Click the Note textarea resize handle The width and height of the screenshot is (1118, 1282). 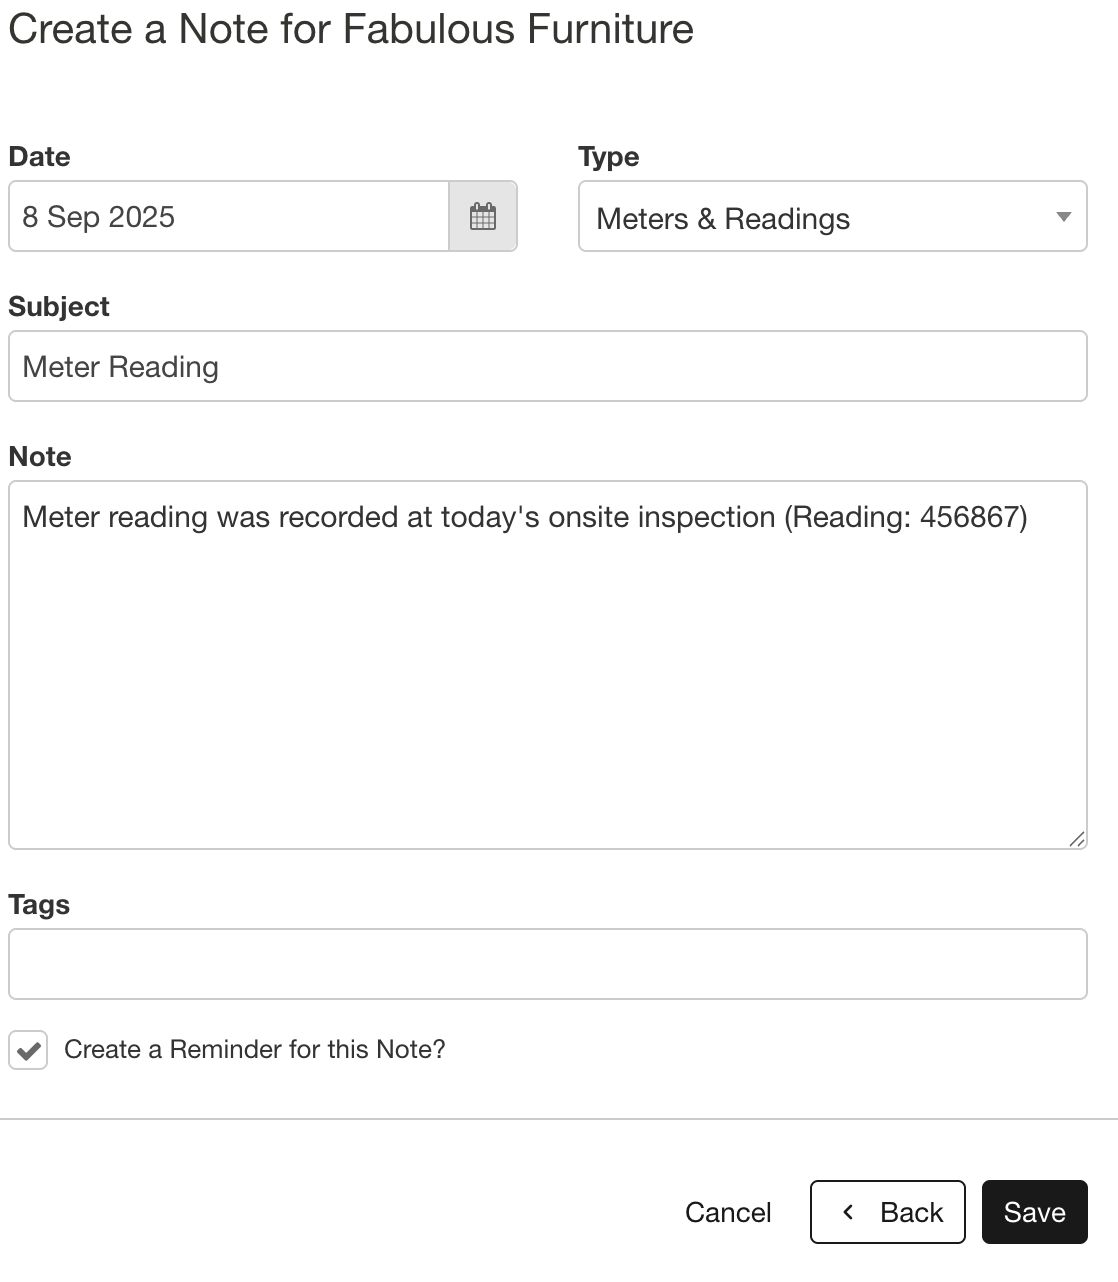(1076, 839)
